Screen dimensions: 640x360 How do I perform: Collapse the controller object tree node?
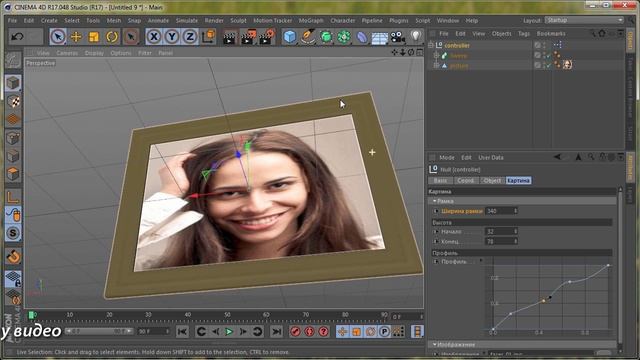431,45
